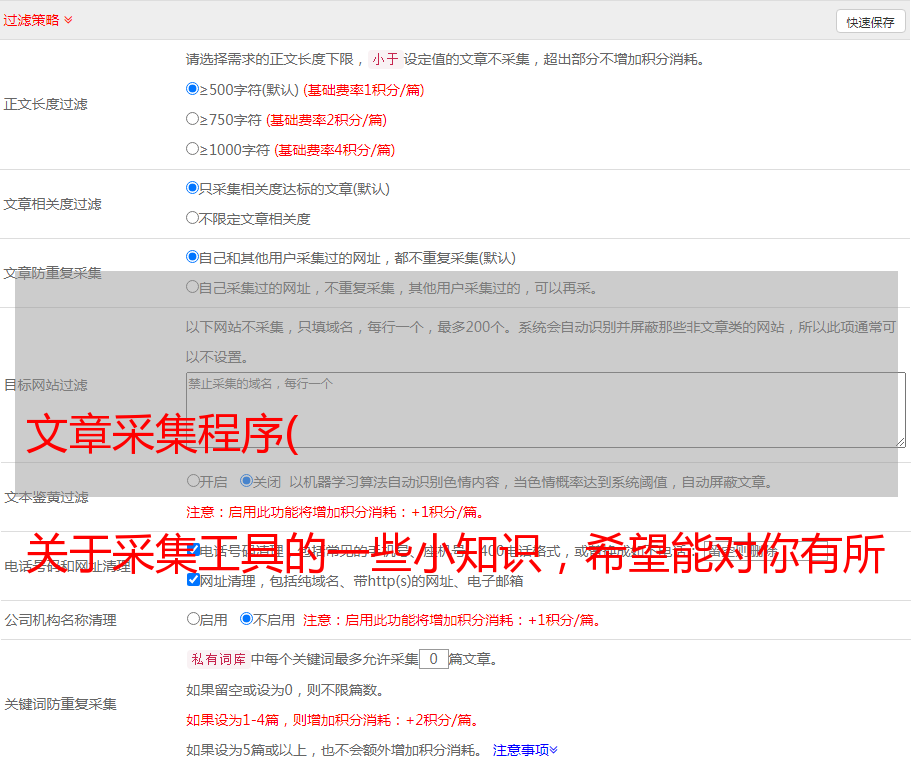912x768 pixels.
Task: Click the 基础费率2积分/篇 red note
Action: [x=326, y=120]
